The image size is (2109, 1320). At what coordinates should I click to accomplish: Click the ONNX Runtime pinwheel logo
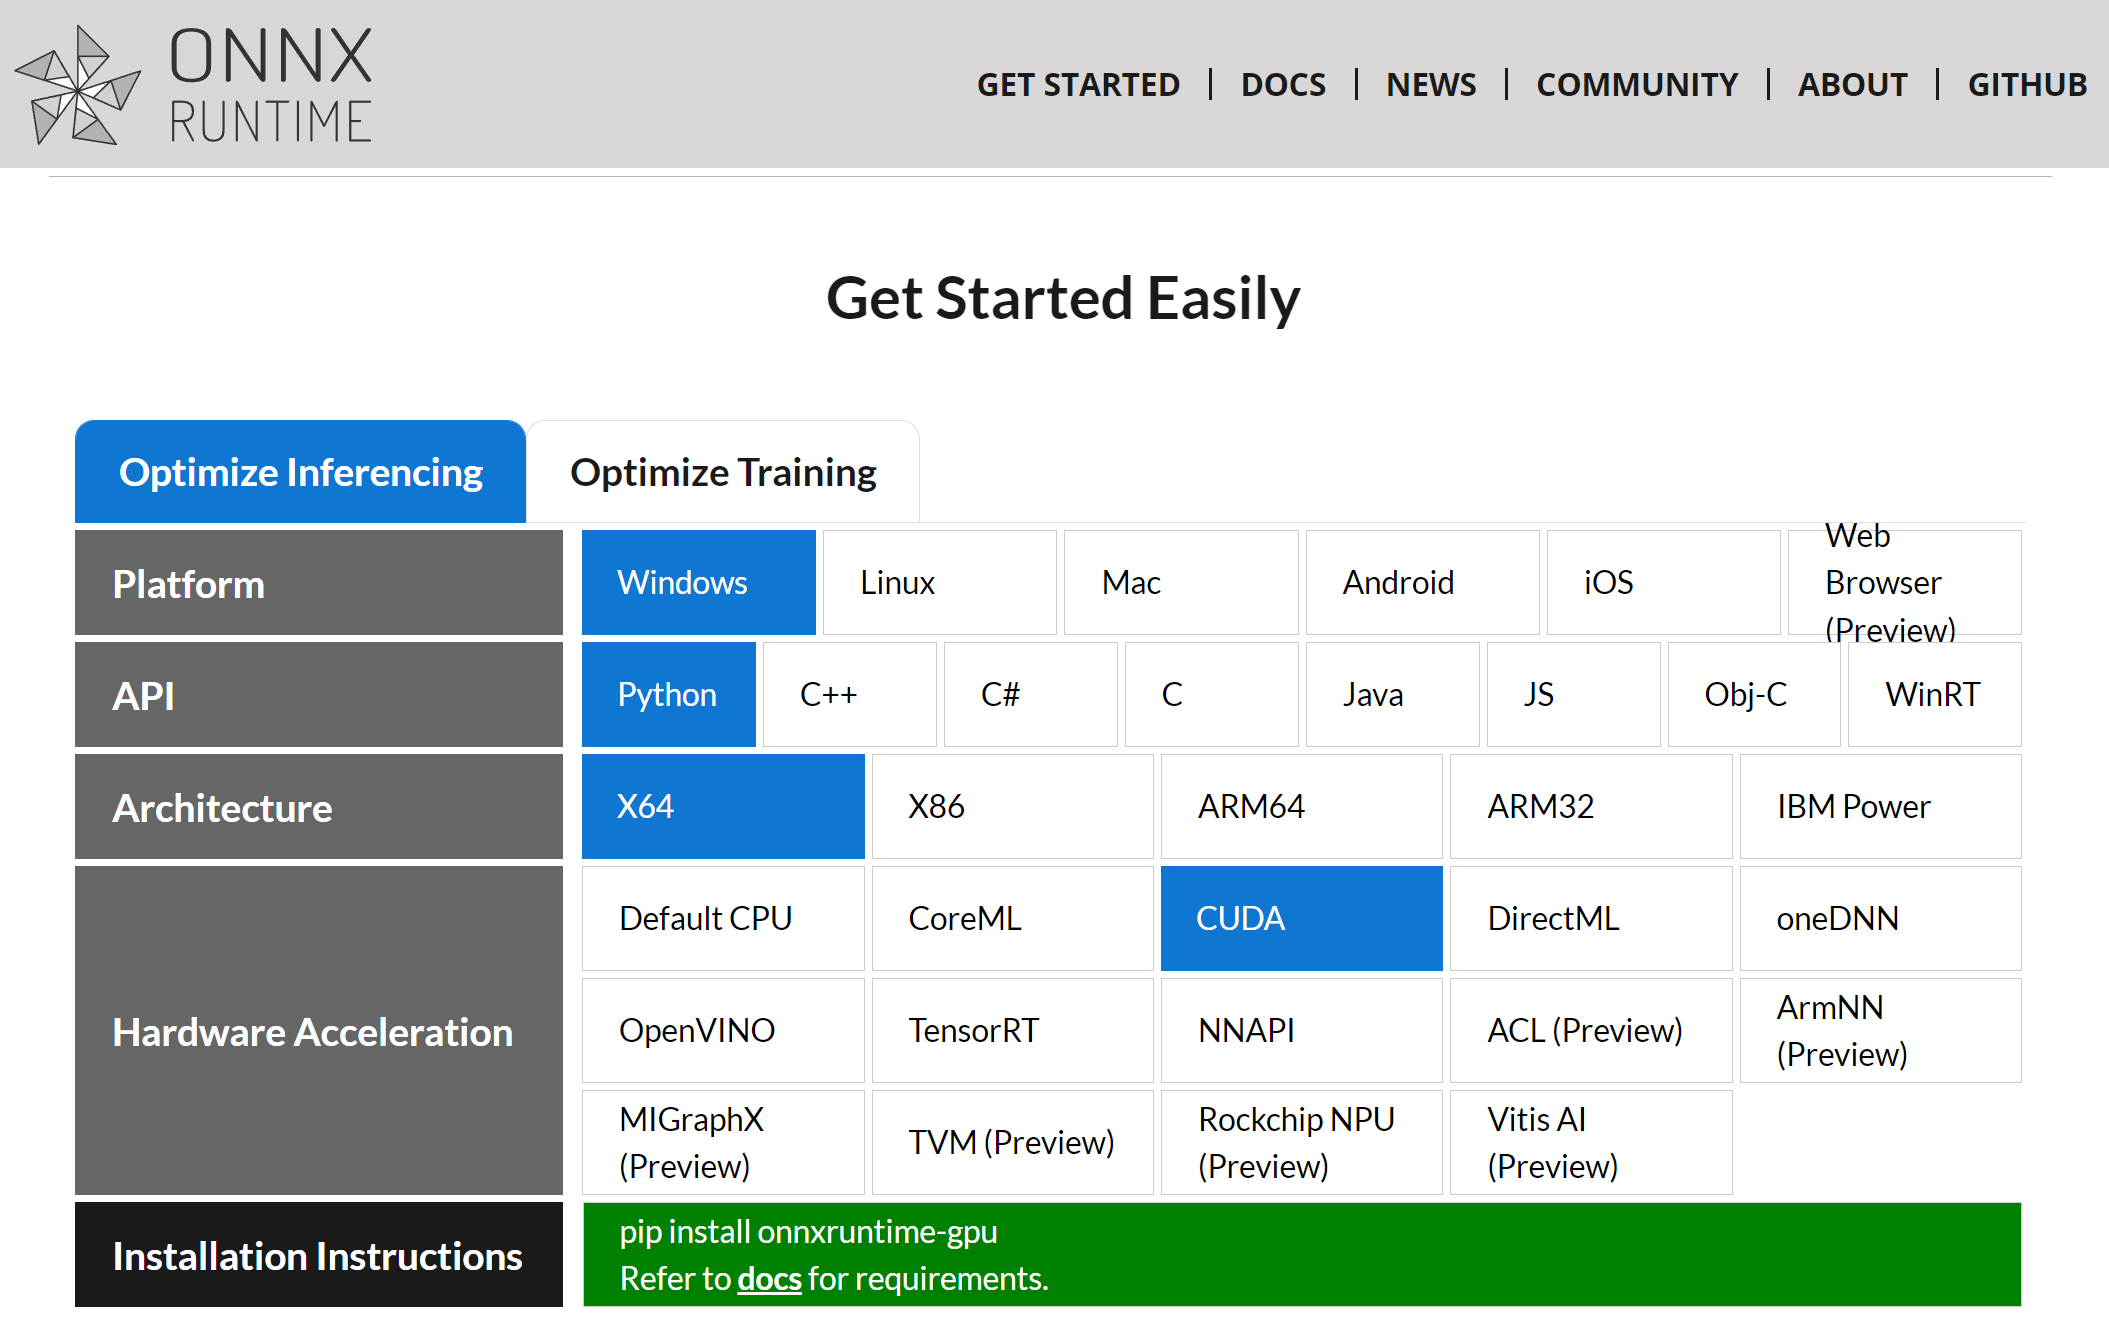[78, 86]
